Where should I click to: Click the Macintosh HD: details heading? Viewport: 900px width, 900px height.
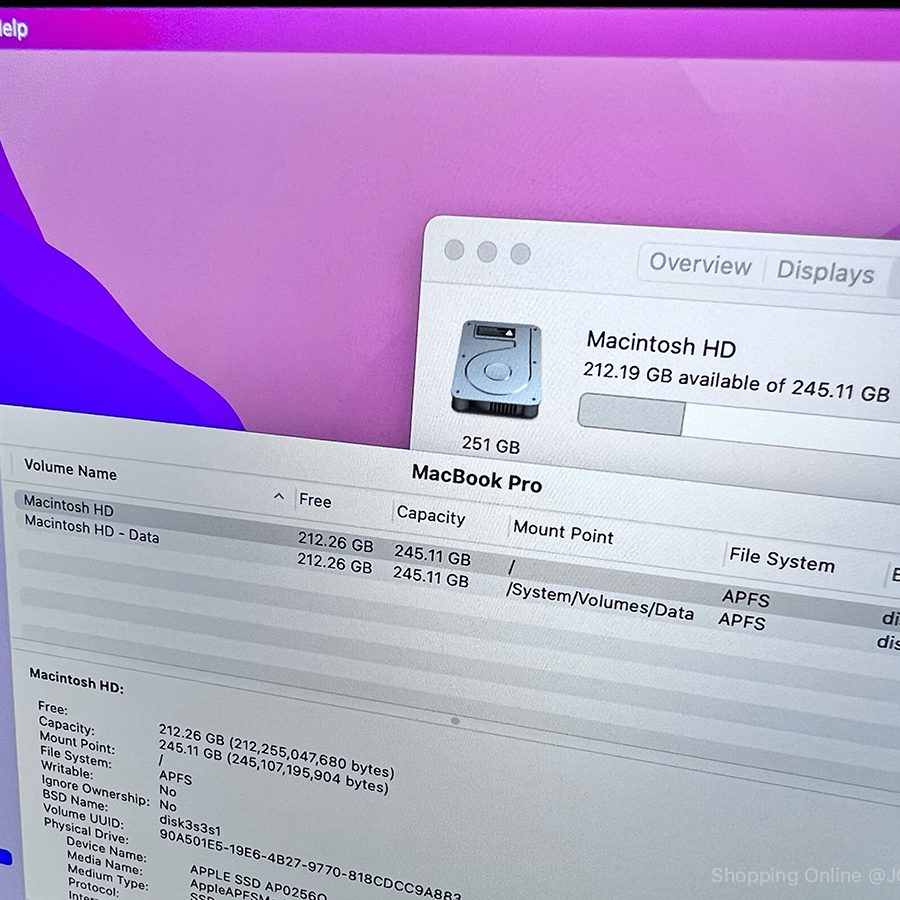pyautogui.click(x=76, y=681)
